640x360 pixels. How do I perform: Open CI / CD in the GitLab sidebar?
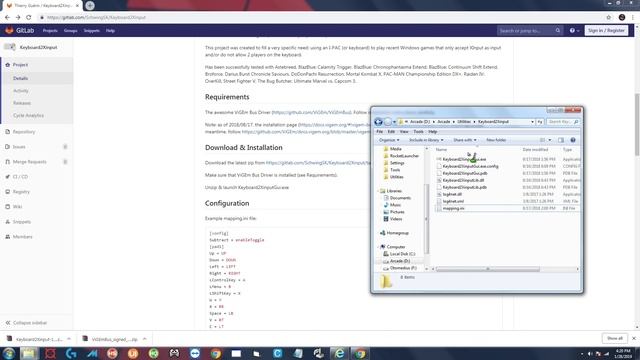pyautogui.click(x=20, y=177)
